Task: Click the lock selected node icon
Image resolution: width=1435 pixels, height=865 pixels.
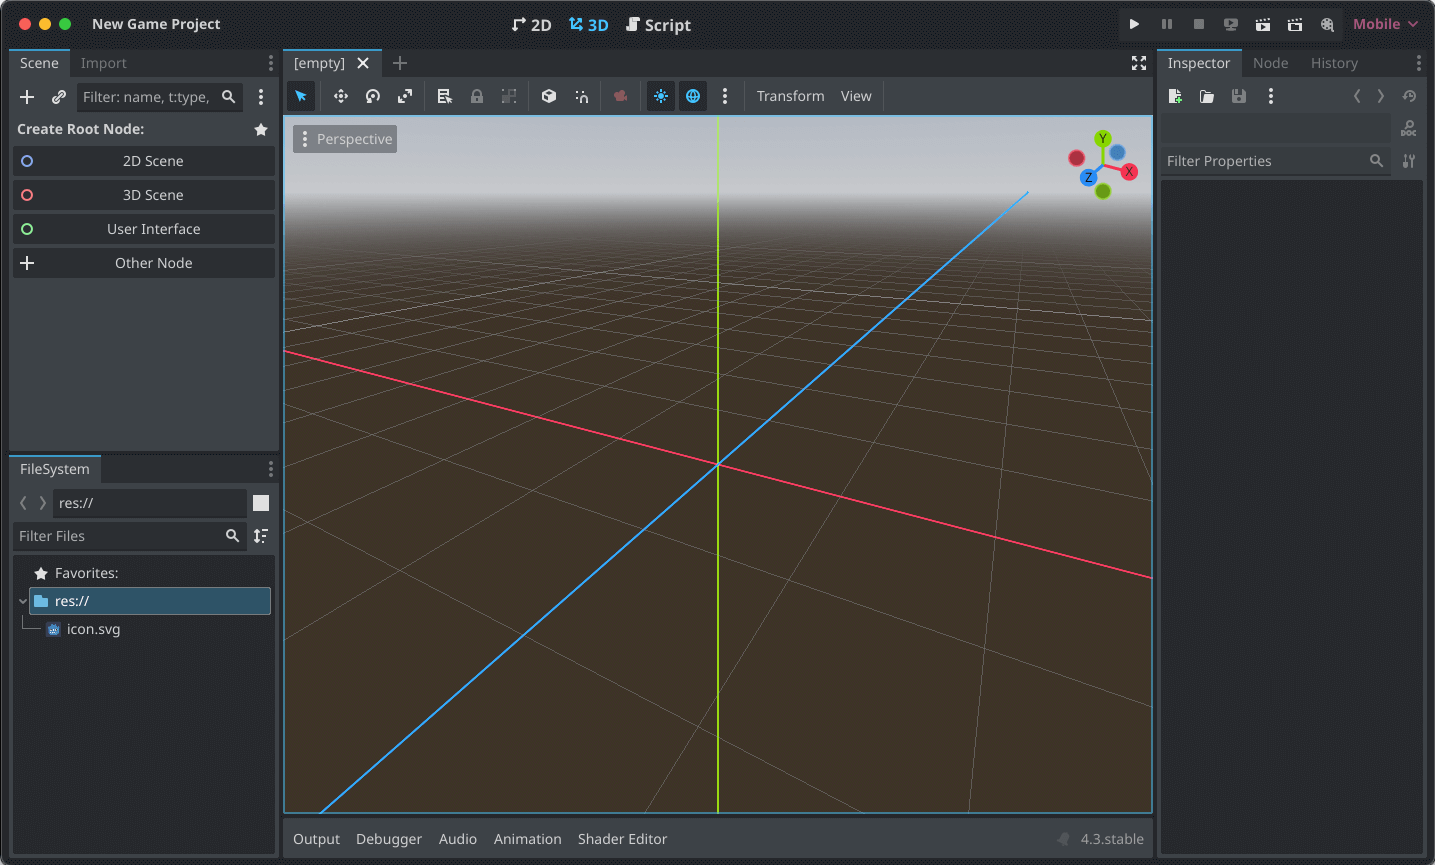Action: (x=477, y=96)
